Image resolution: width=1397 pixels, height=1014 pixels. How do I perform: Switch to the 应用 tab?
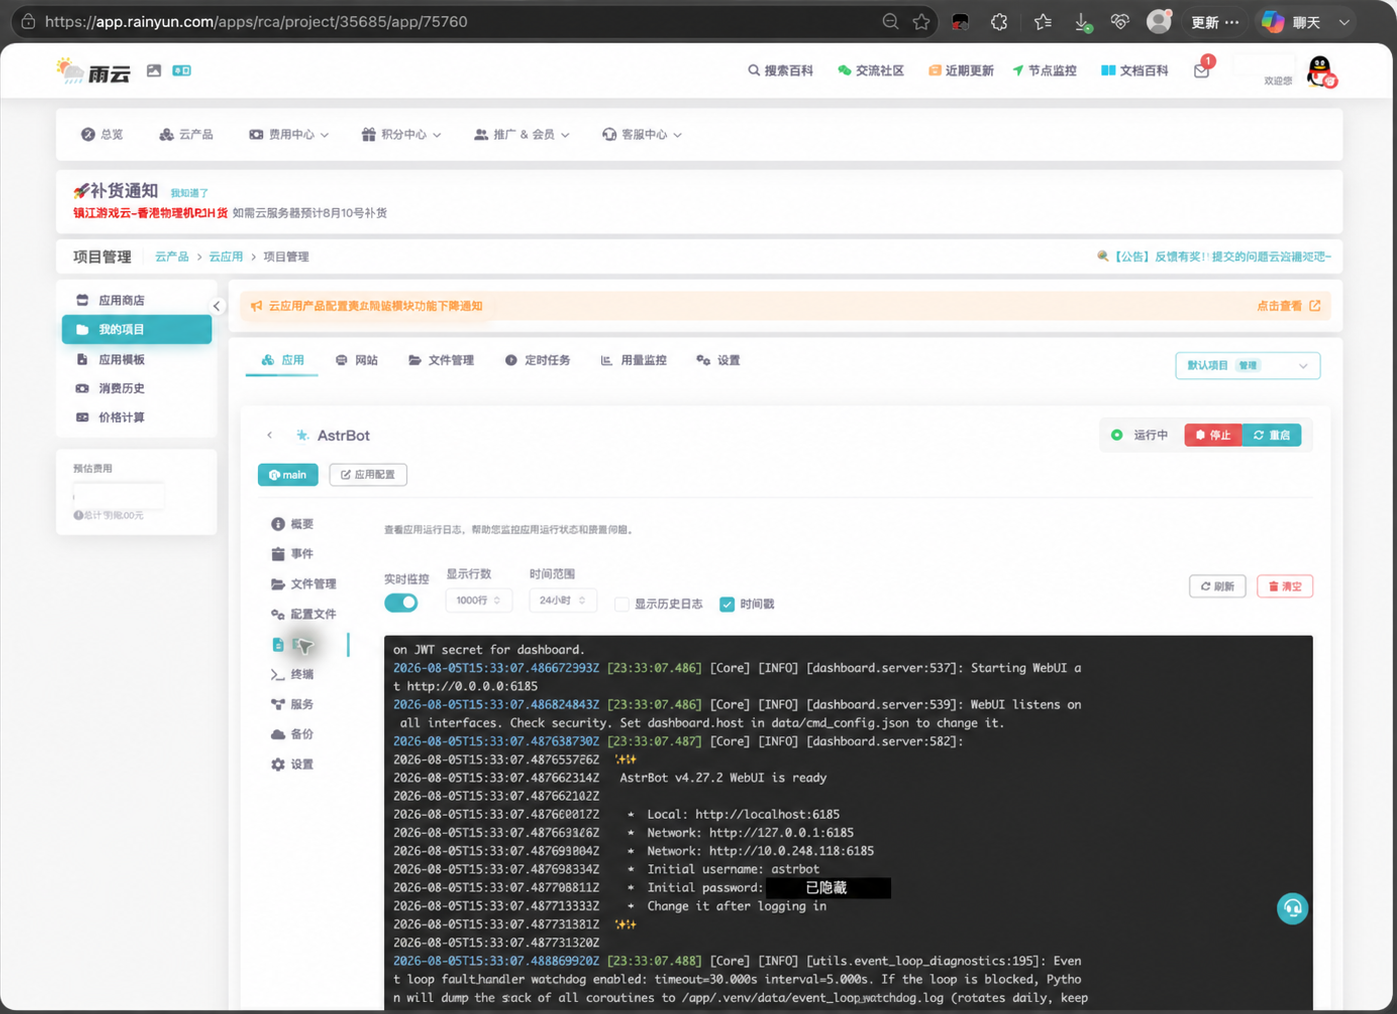[282, 360]
